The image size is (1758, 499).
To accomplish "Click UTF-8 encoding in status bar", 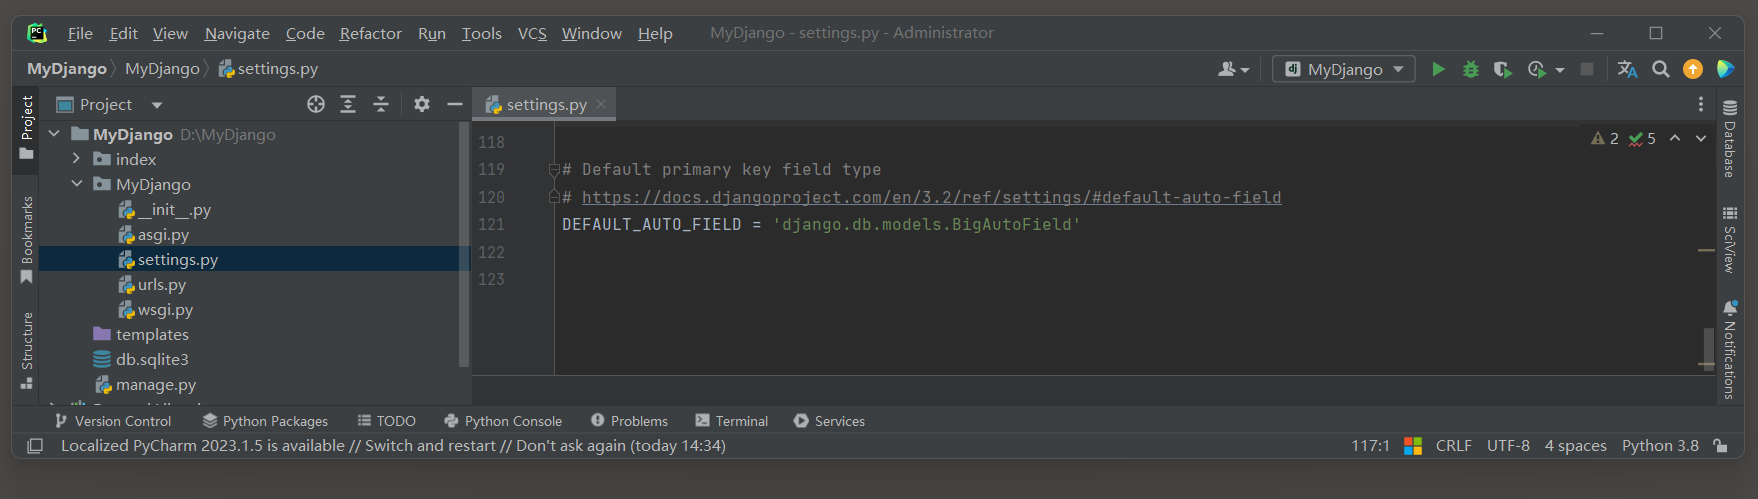I will [1508, 446].
